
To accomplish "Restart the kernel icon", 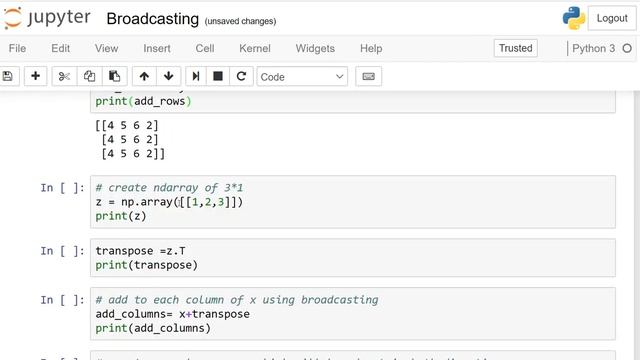I will pyautogui.click(x=241, y=76).
